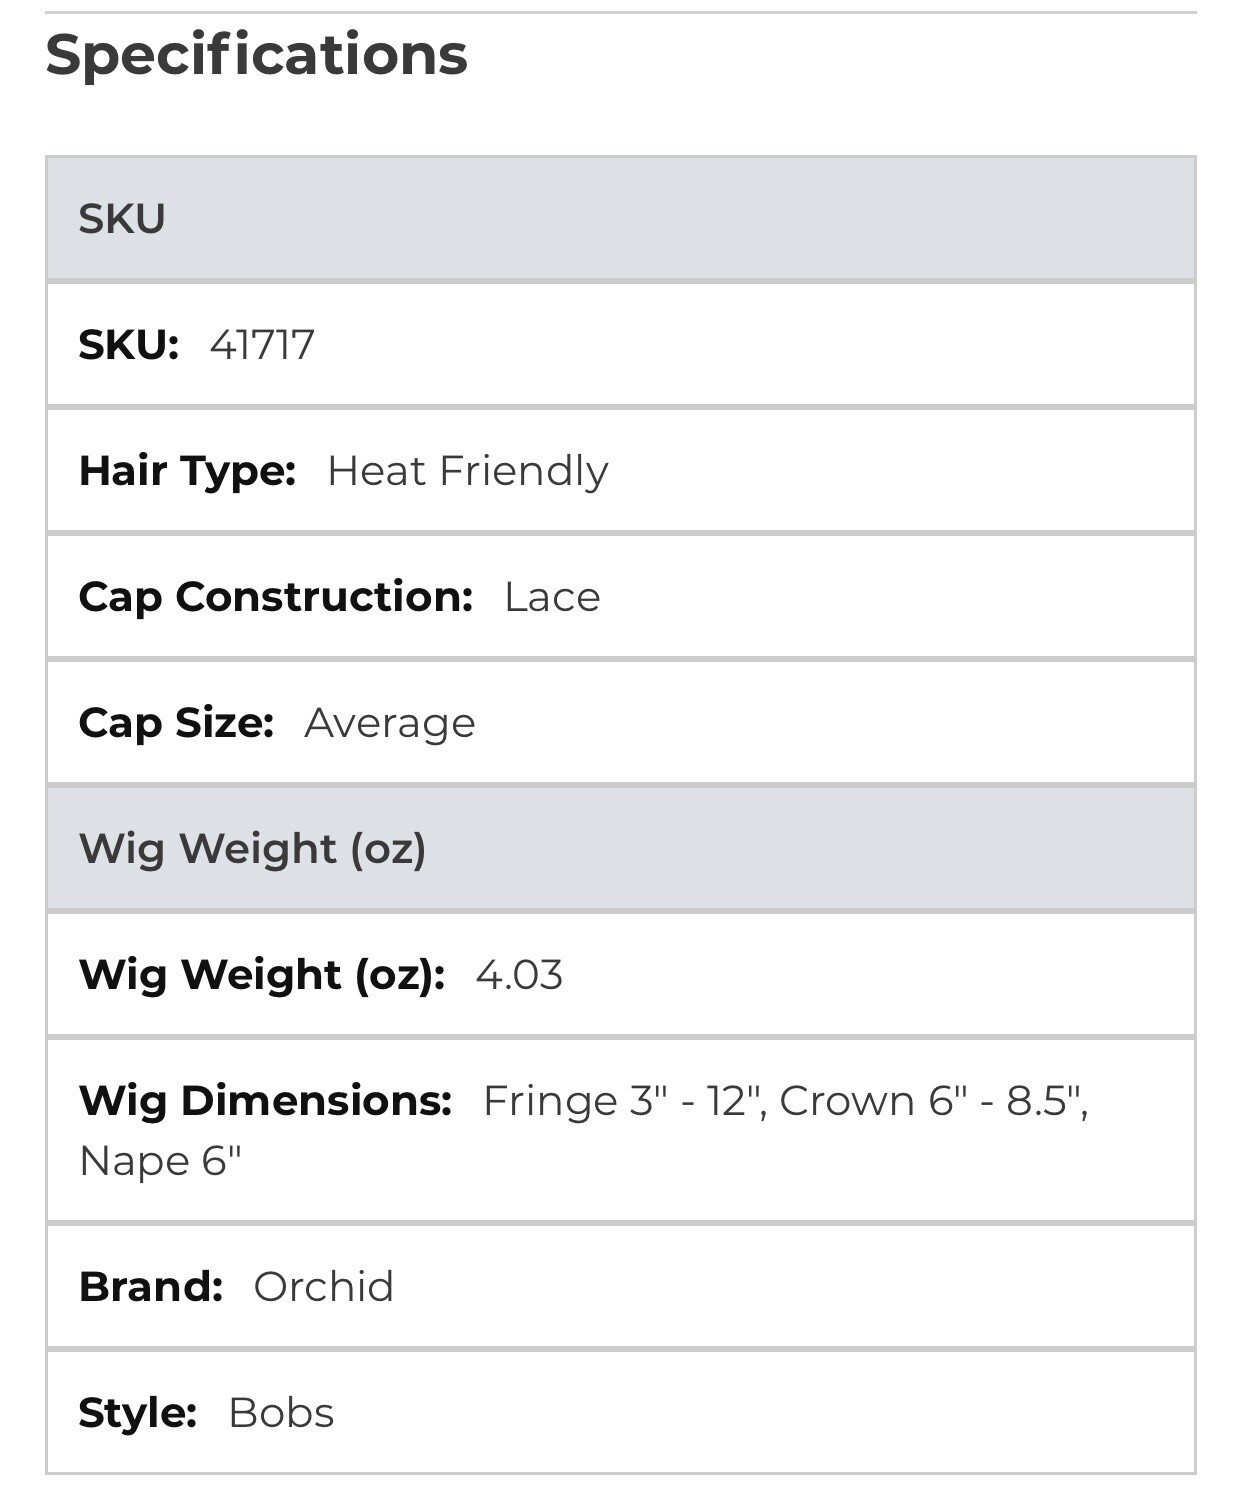Select the Lace cap construction value
This screenshot has height=1501, width=1242.
coord(552,597)
